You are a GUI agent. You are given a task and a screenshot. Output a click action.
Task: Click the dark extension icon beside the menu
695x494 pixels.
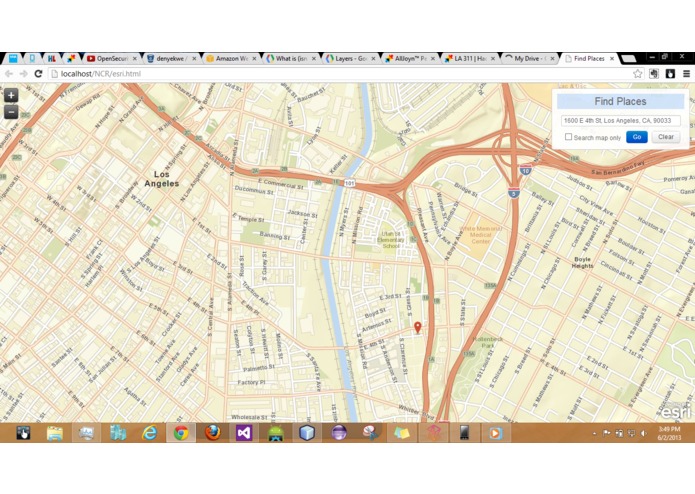point(670,74)
